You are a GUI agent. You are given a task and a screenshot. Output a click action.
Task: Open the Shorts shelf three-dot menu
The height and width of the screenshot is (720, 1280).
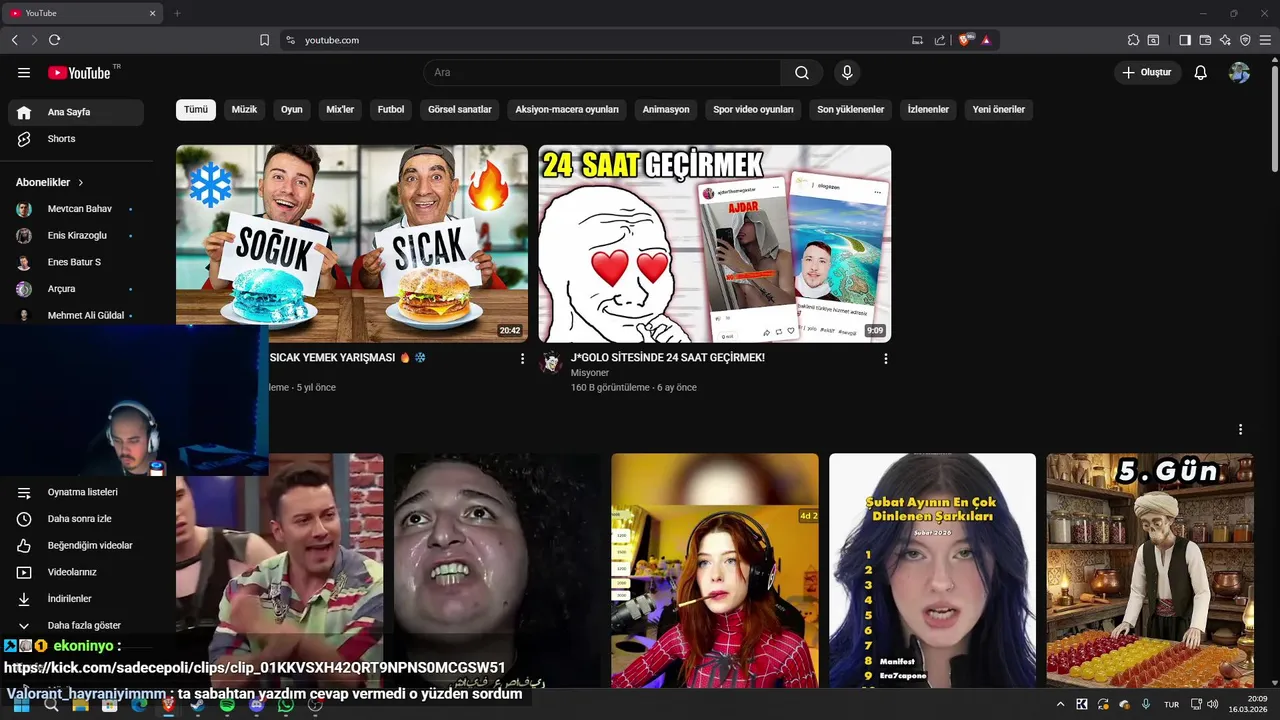coord(1240,429)
